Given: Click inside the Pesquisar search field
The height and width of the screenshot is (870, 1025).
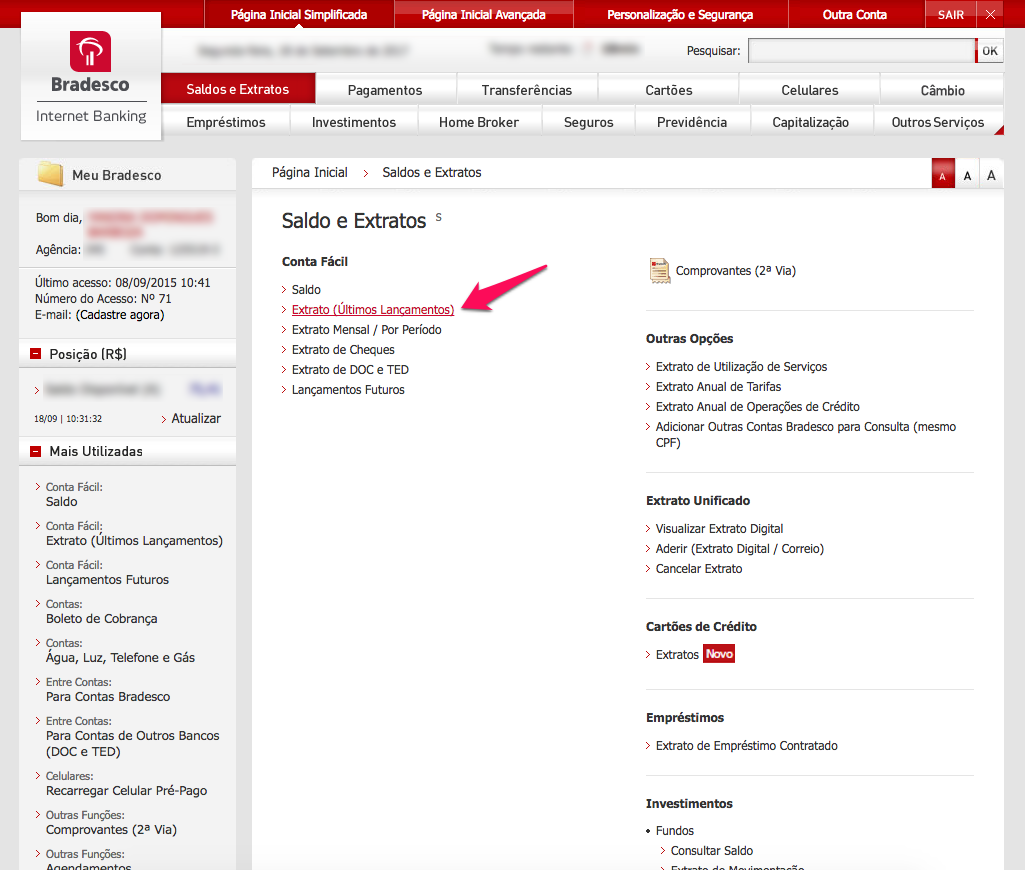Looking at the screenshot, I should tap(861, 51).
